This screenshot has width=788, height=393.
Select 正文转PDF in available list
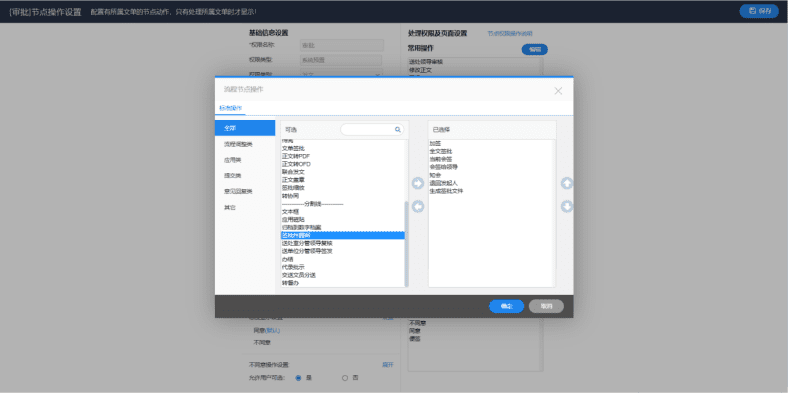pos(342,156)
